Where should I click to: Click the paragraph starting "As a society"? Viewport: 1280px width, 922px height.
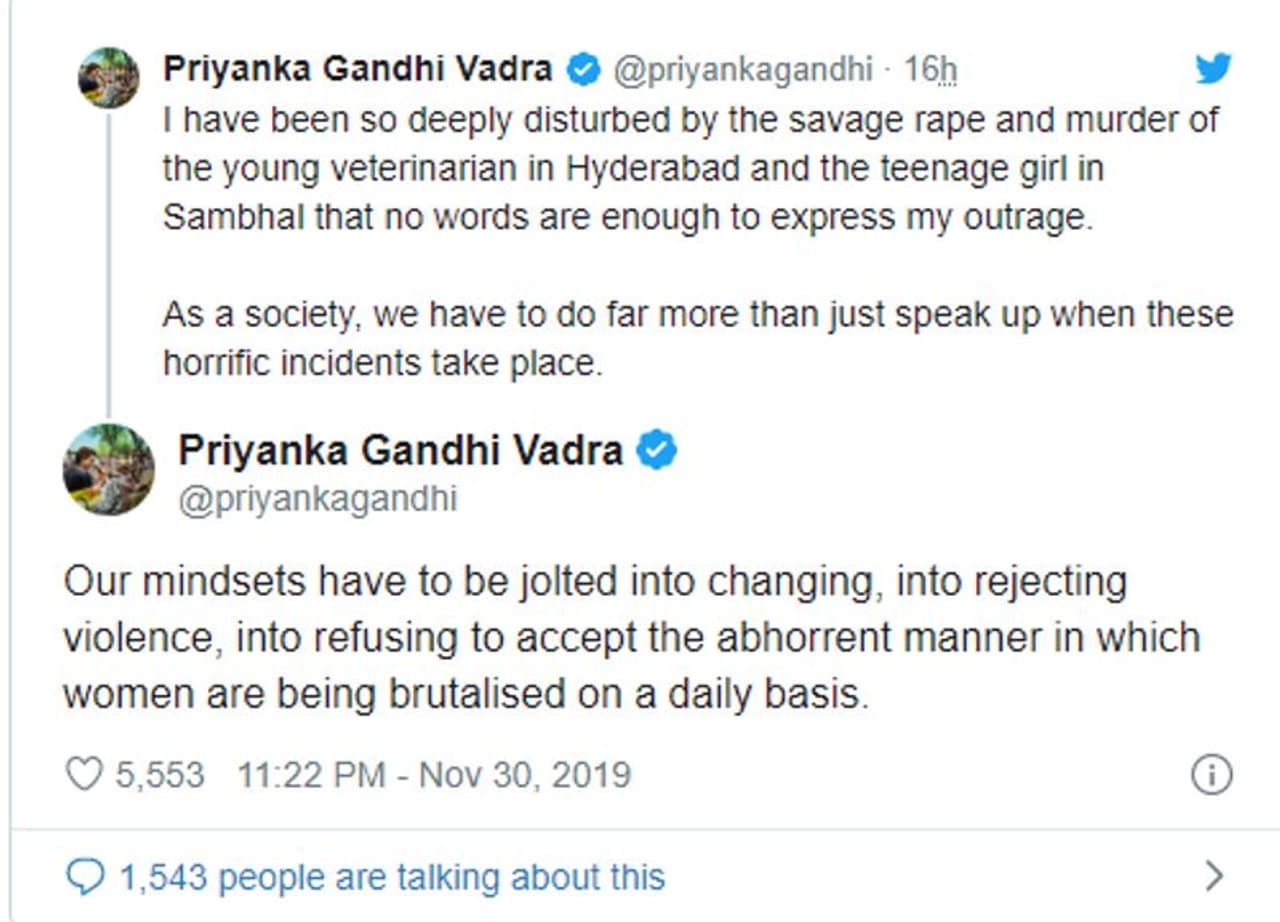[697, 338]
